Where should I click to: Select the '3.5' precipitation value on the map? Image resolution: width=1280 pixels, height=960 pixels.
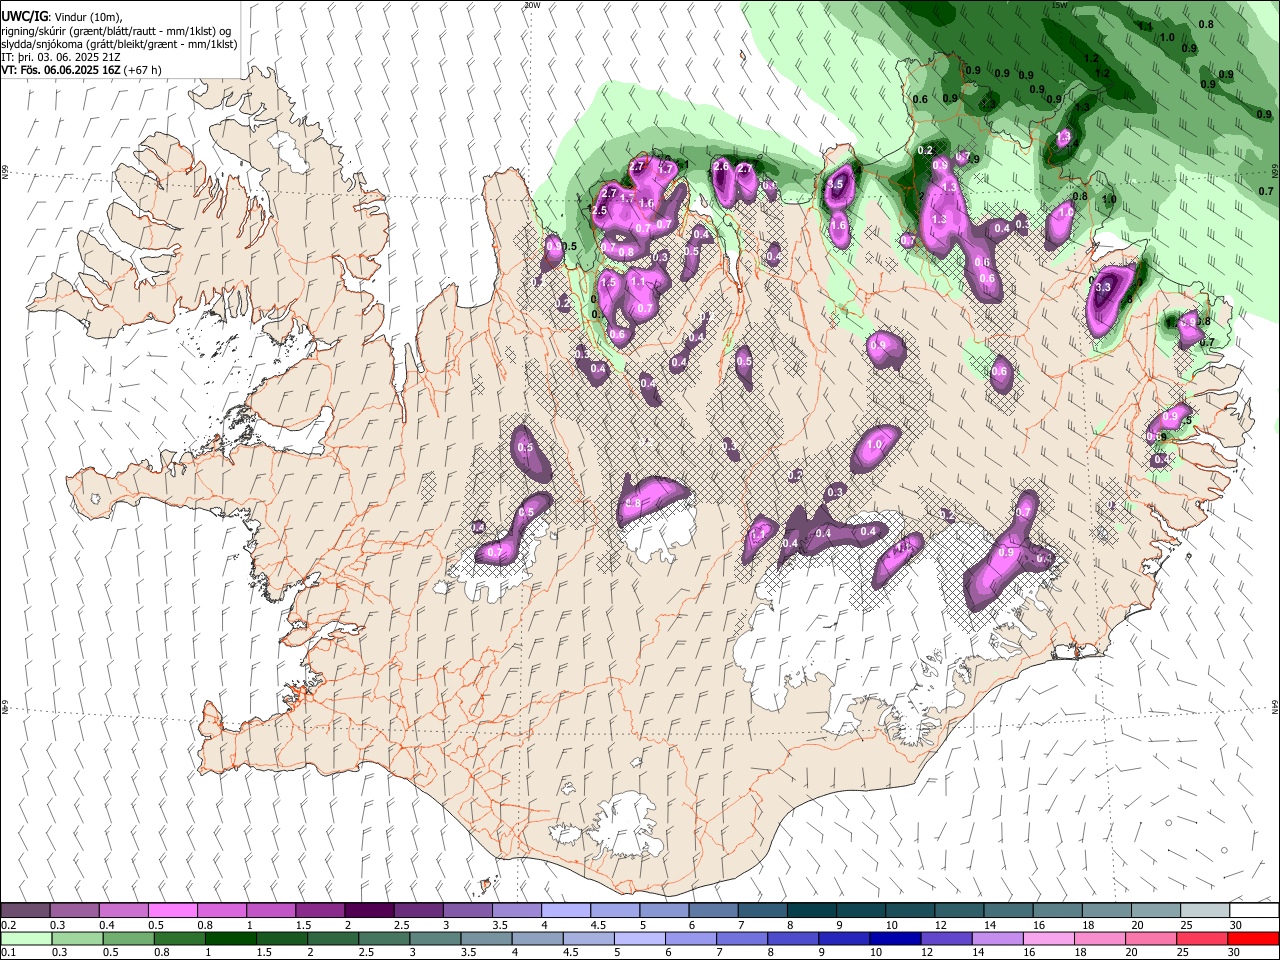tap(837, 185)
